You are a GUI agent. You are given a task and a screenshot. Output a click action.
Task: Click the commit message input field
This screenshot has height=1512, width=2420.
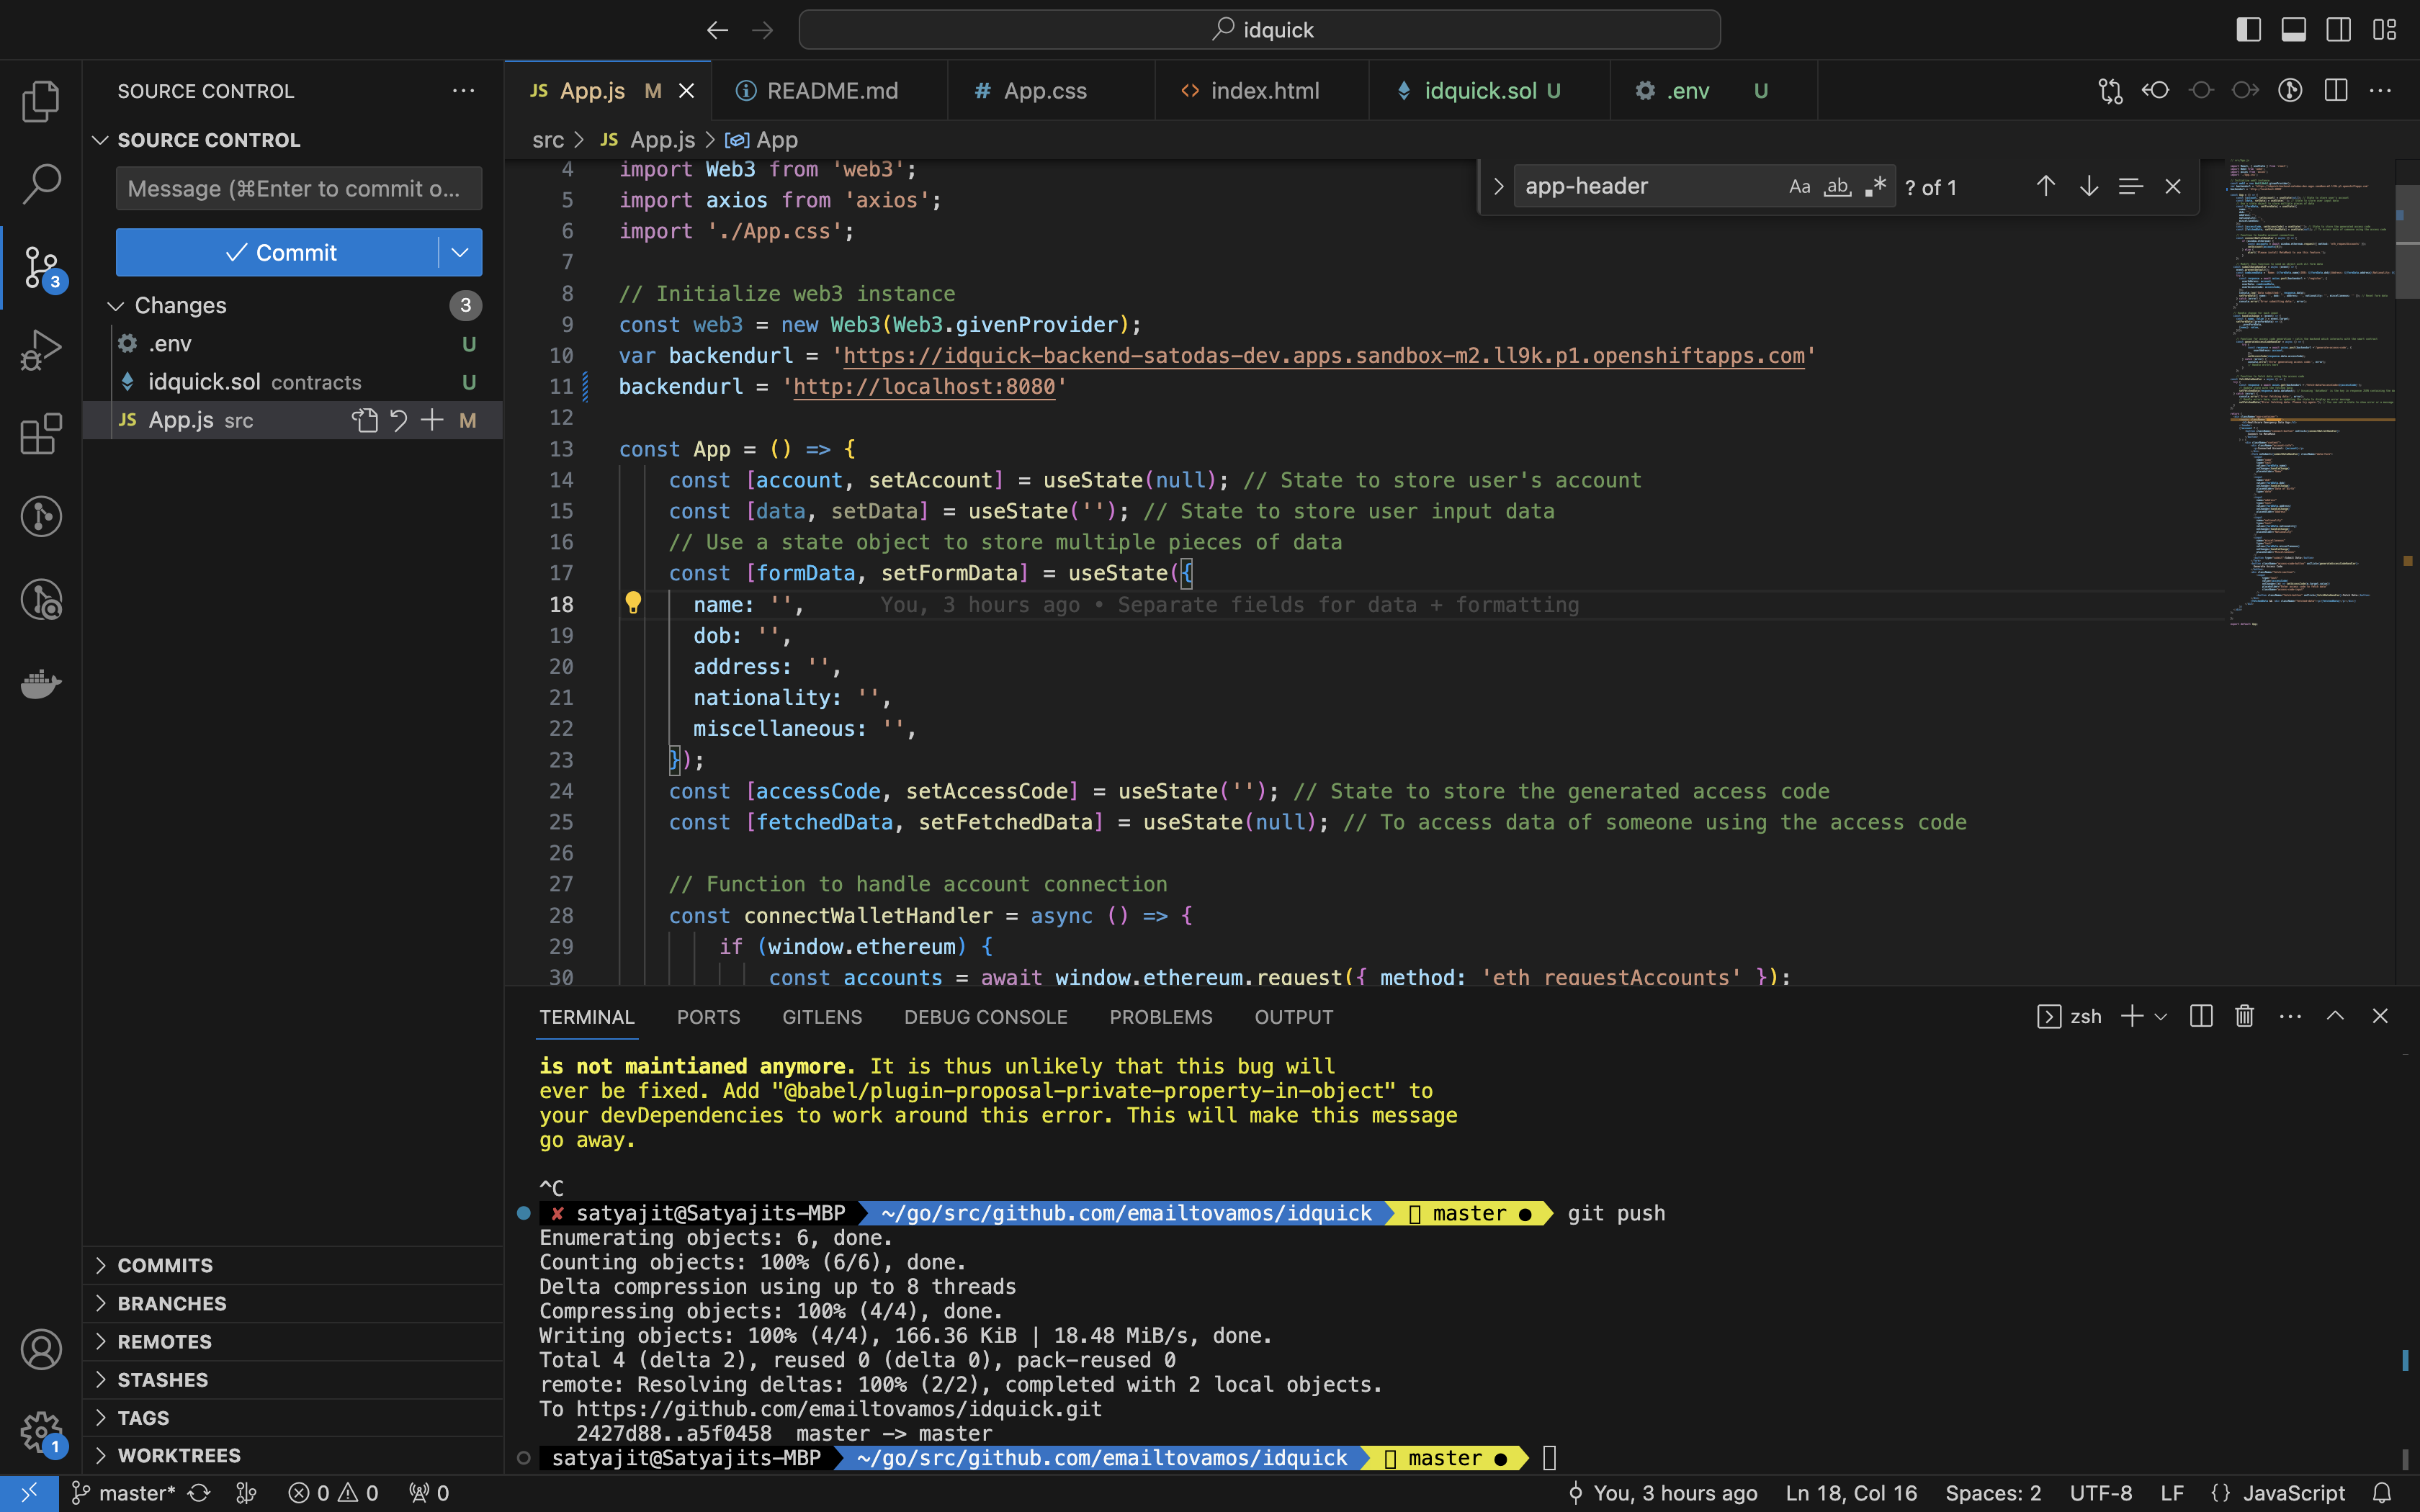click(x=298, y=189)
